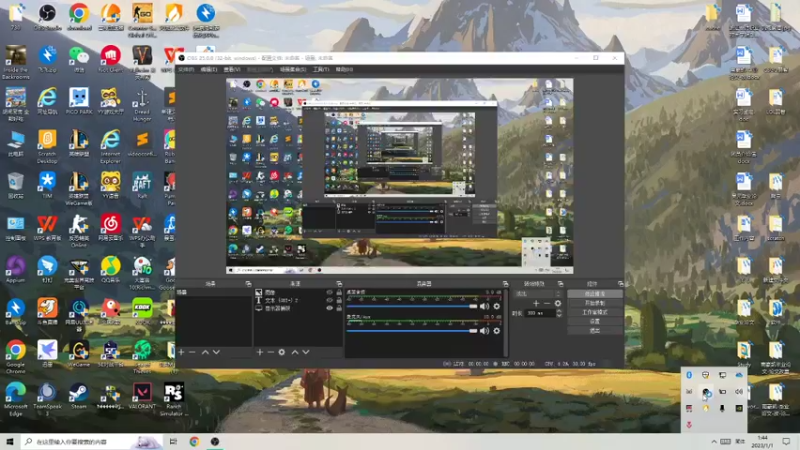Open the Tools menu in OBS

coord(321,69)
